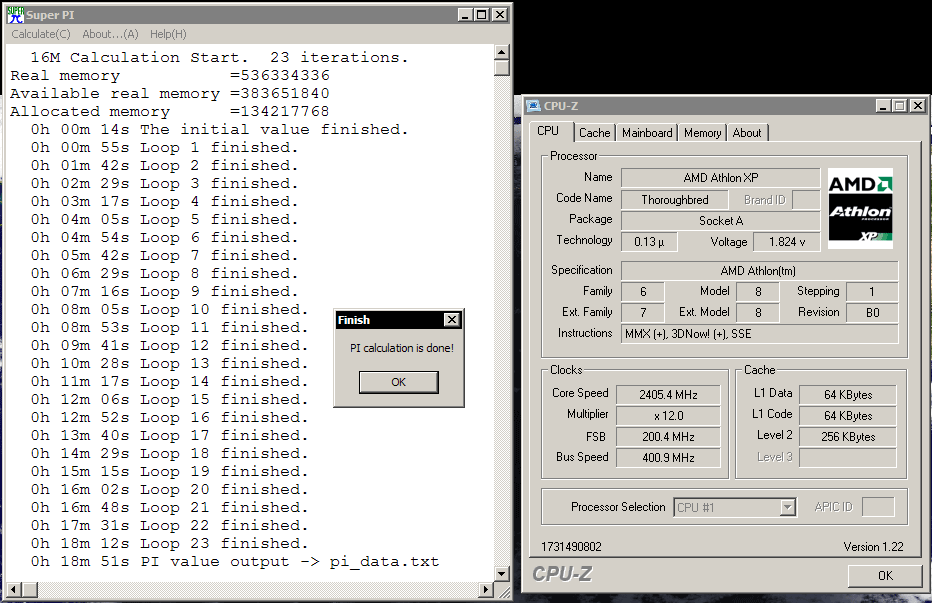The height and width of the screenshot is (603, 932).
Task: Click the 'Available real memory =383651840' line
Action: 170,93
